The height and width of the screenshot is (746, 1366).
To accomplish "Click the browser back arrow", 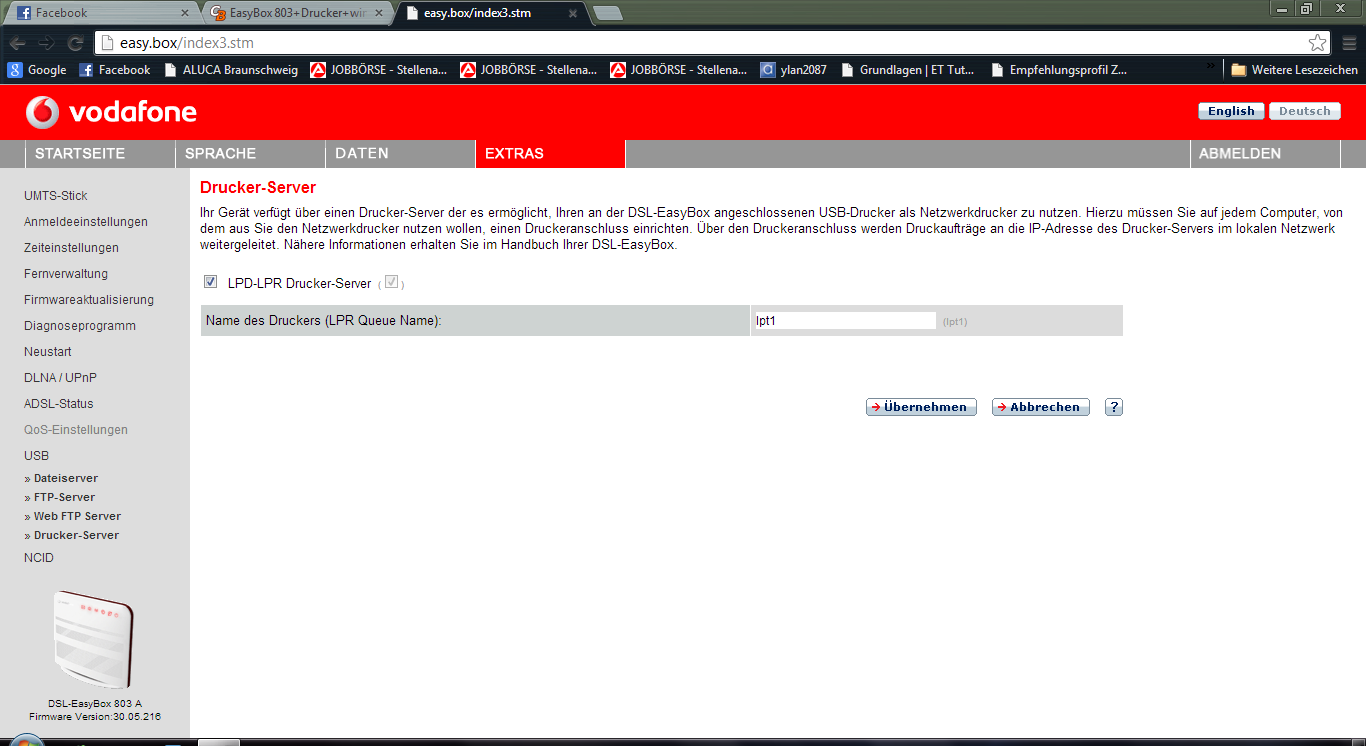I will (x=18, y=43).
